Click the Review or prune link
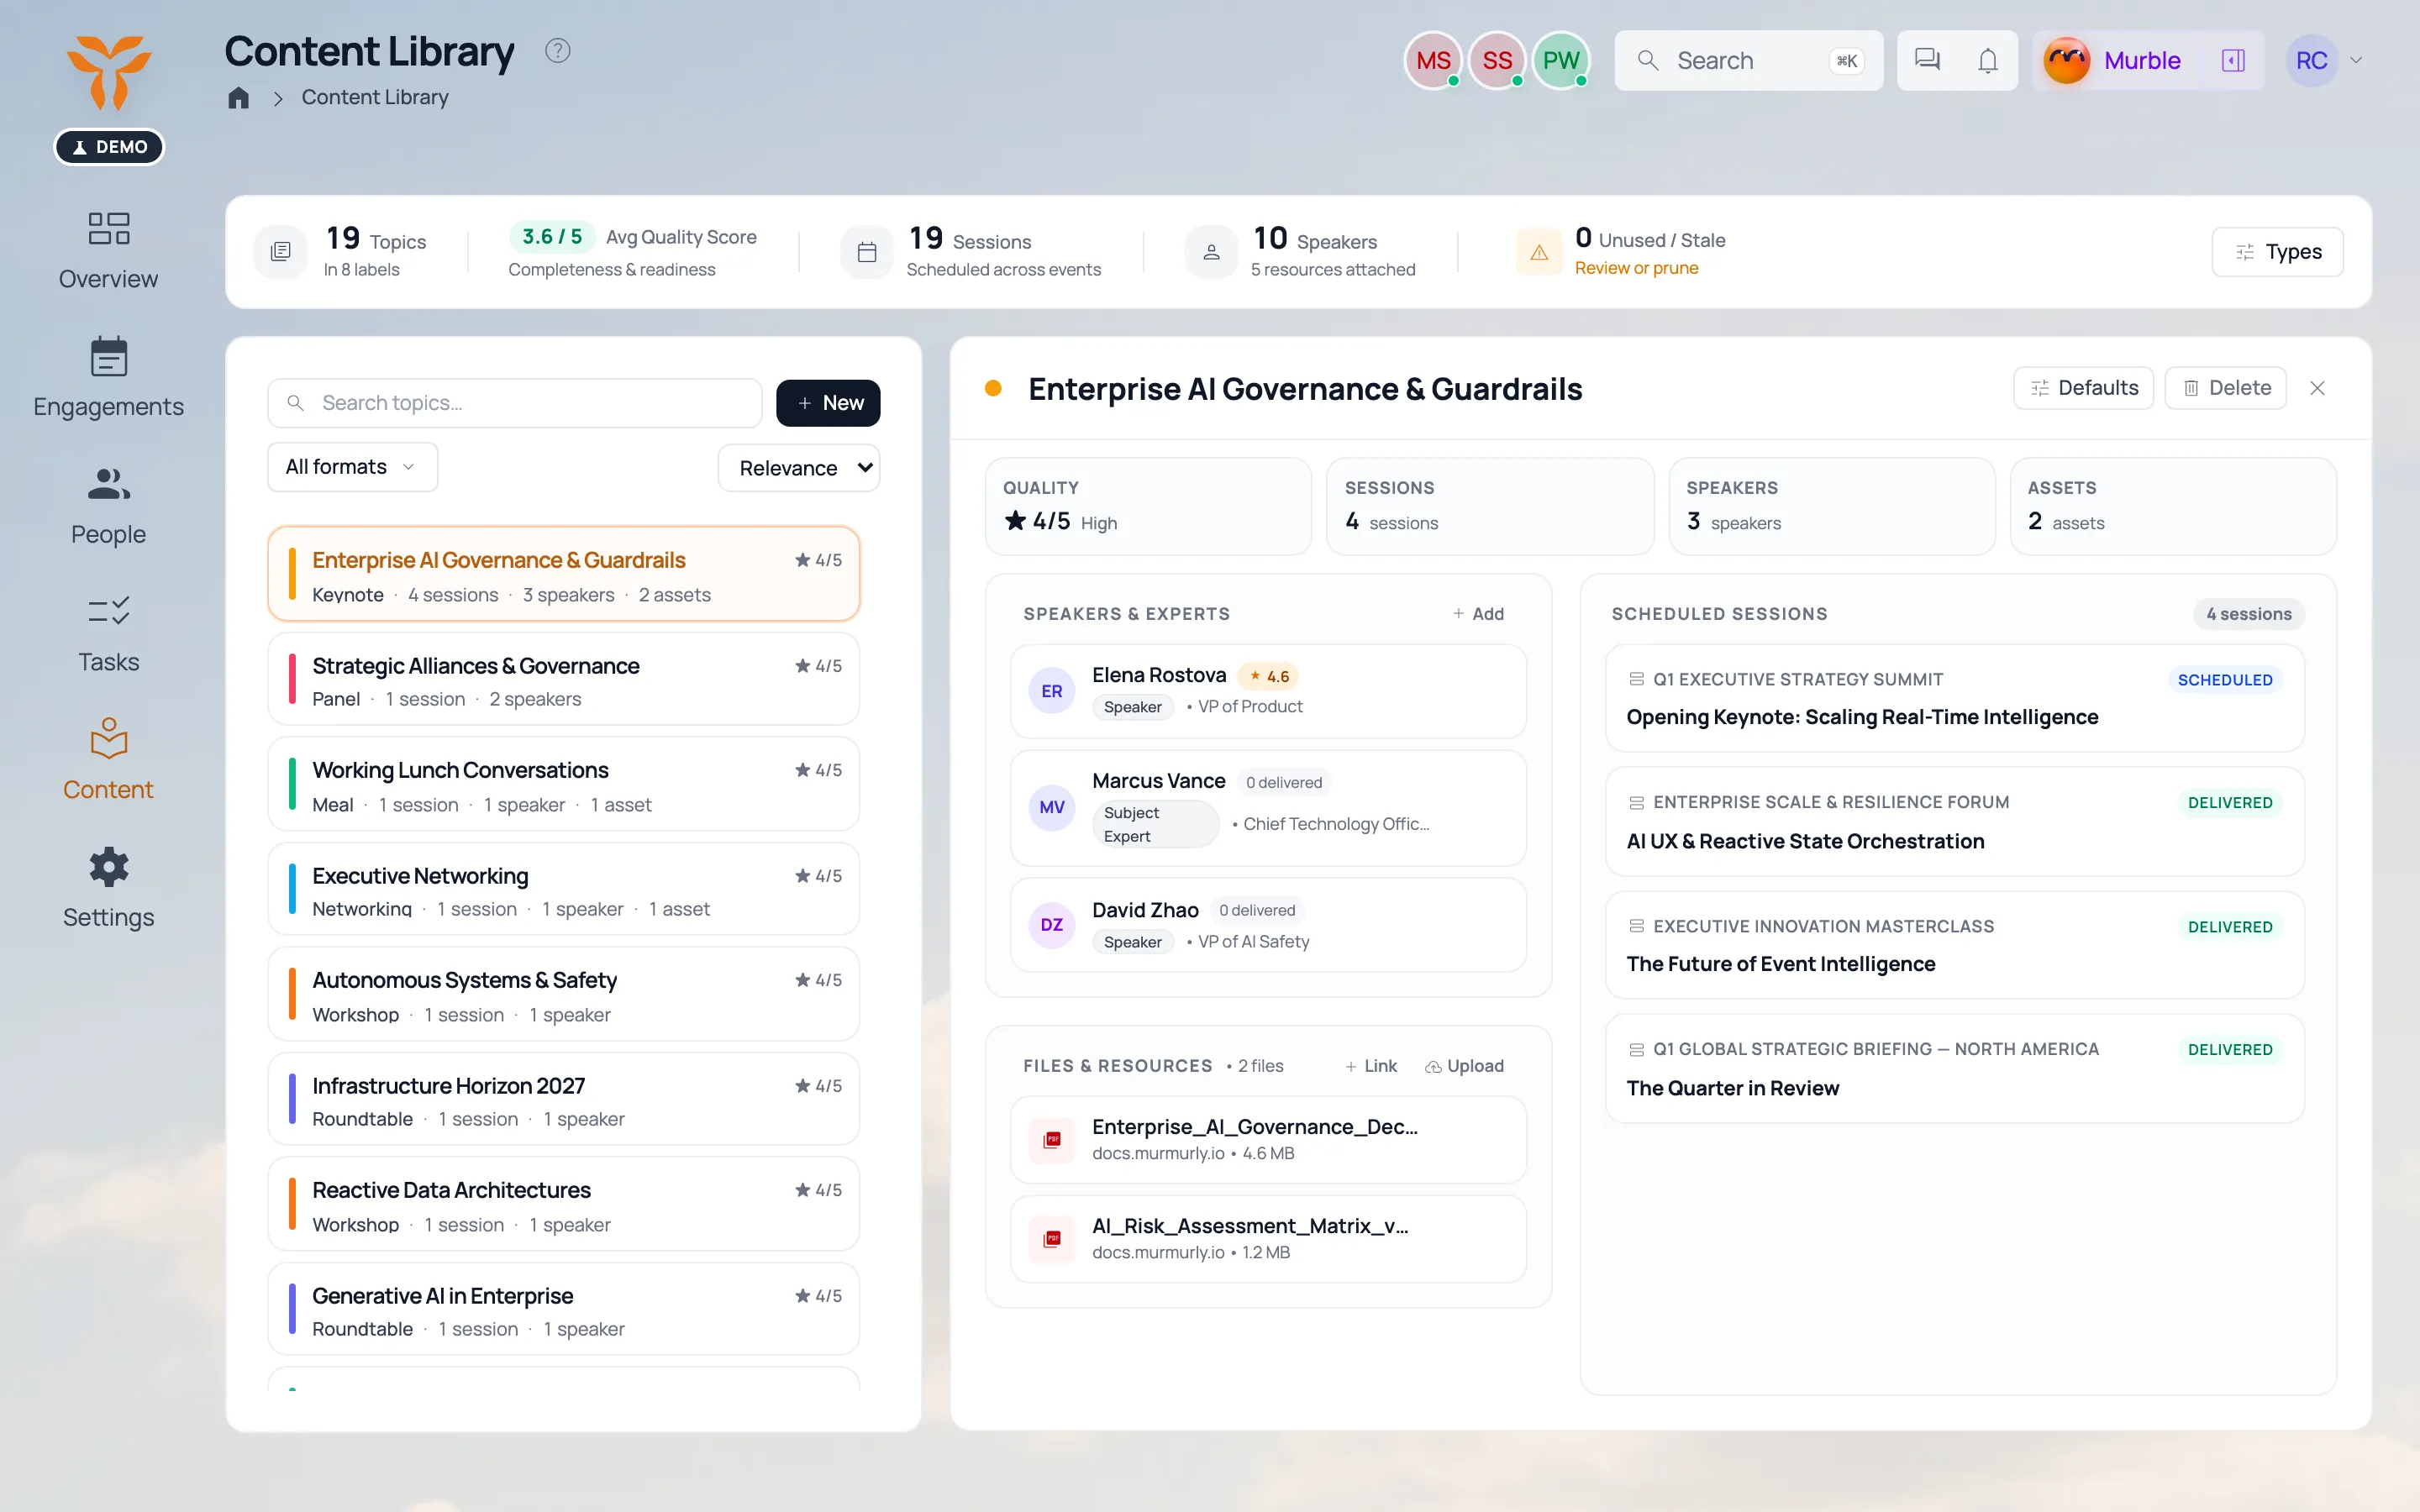 coord(1636,268)
